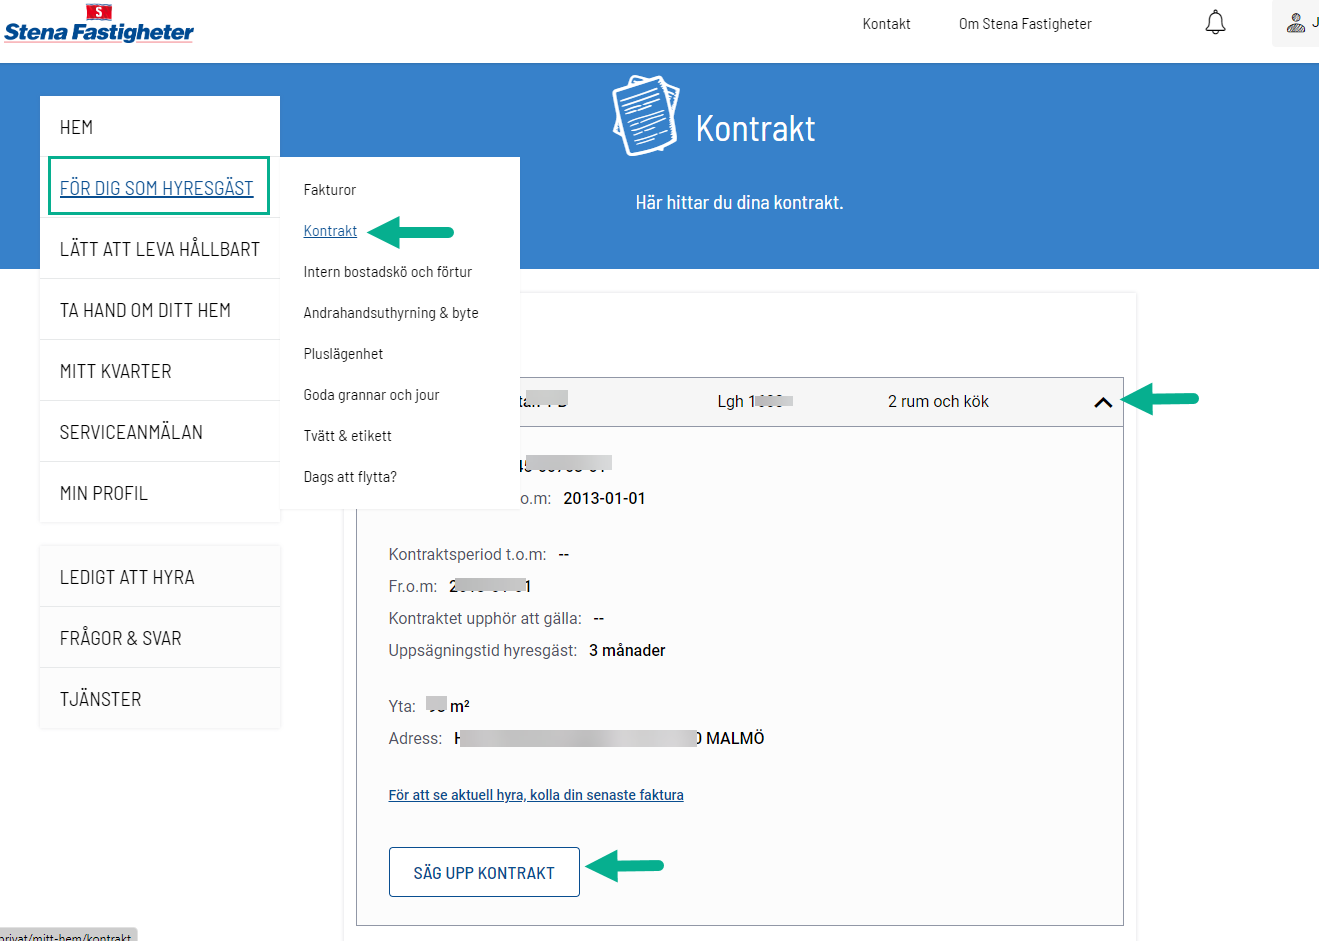
Task: Open Om Stena Fastigheter link
Action: (1024, 24)
